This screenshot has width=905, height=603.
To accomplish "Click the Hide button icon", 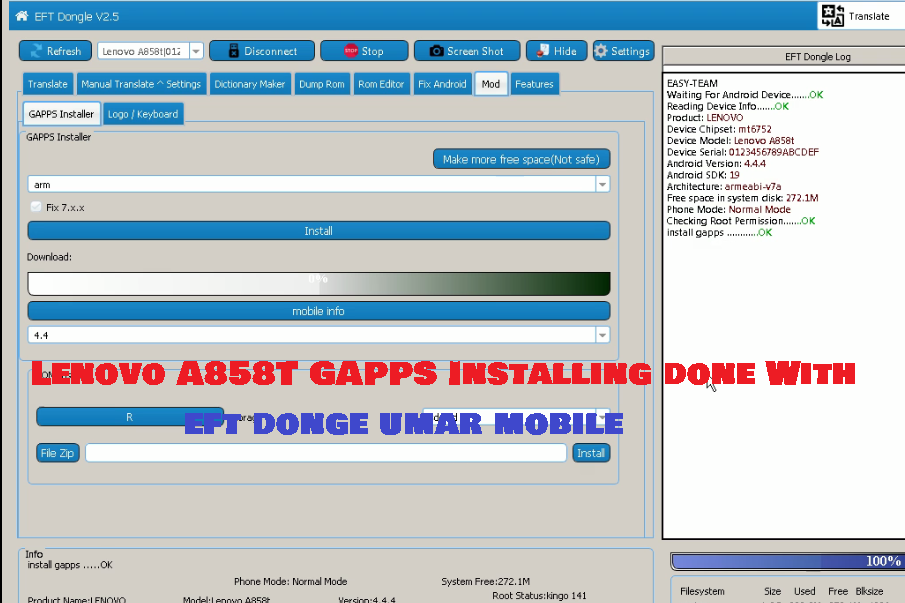I will [543, 51].
